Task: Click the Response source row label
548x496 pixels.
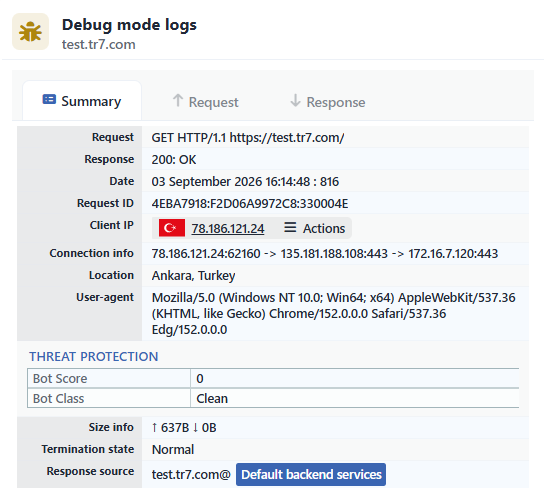Action: coord(91,471)
